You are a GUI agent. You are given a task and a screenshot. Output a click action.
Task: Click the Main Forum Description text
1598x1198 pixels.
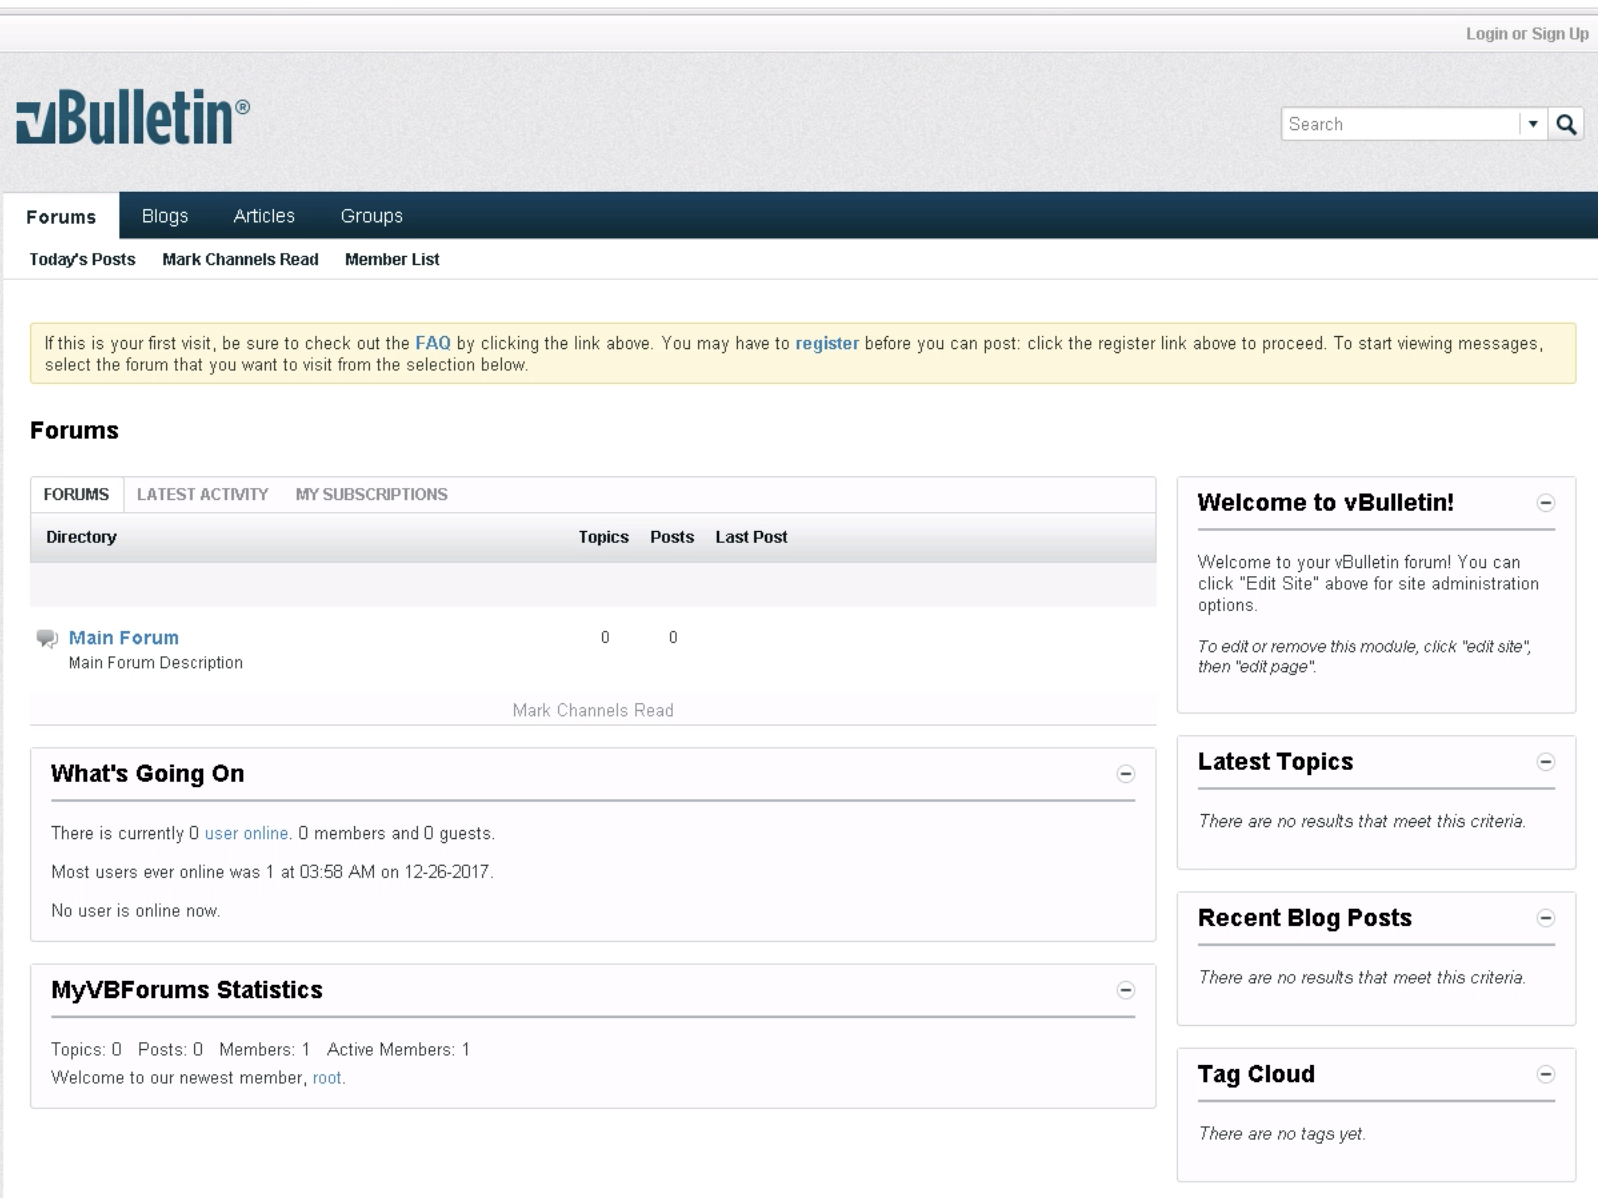click(156, 663)
